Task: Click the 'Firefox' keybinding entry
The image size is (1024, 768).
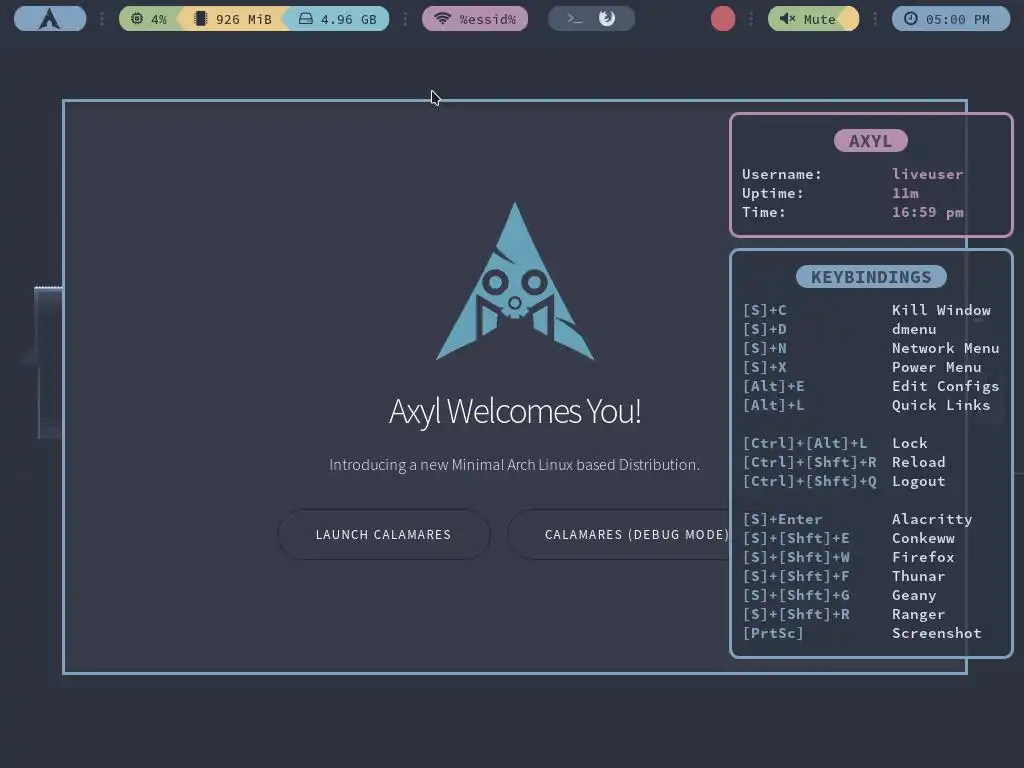Action: pyautogui.click(x=923, y=557)
